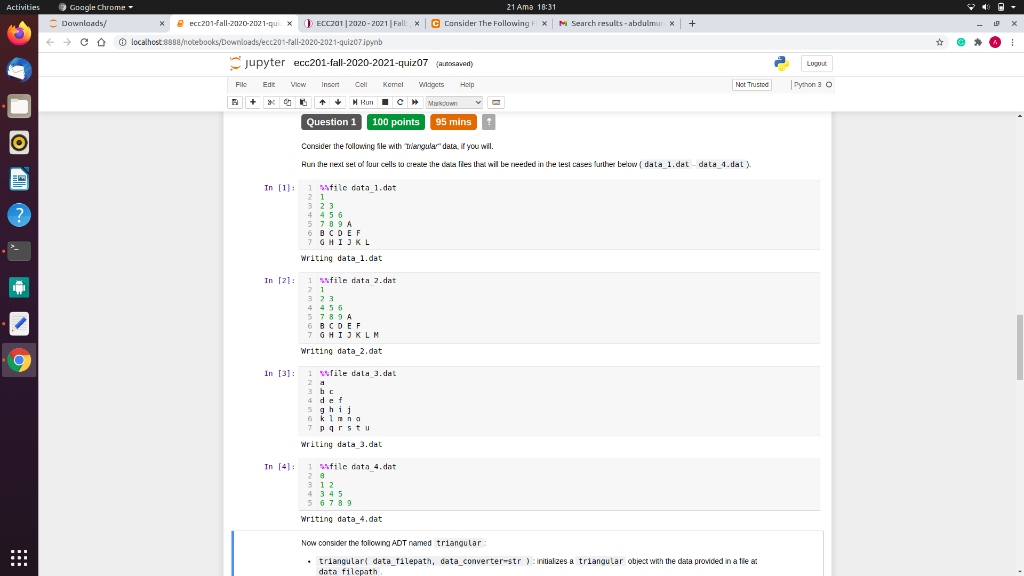Viewport: 1024px width, 576px height.
Task: Interrupt the kernel with the stop icon
Action: tap(384, 102)
